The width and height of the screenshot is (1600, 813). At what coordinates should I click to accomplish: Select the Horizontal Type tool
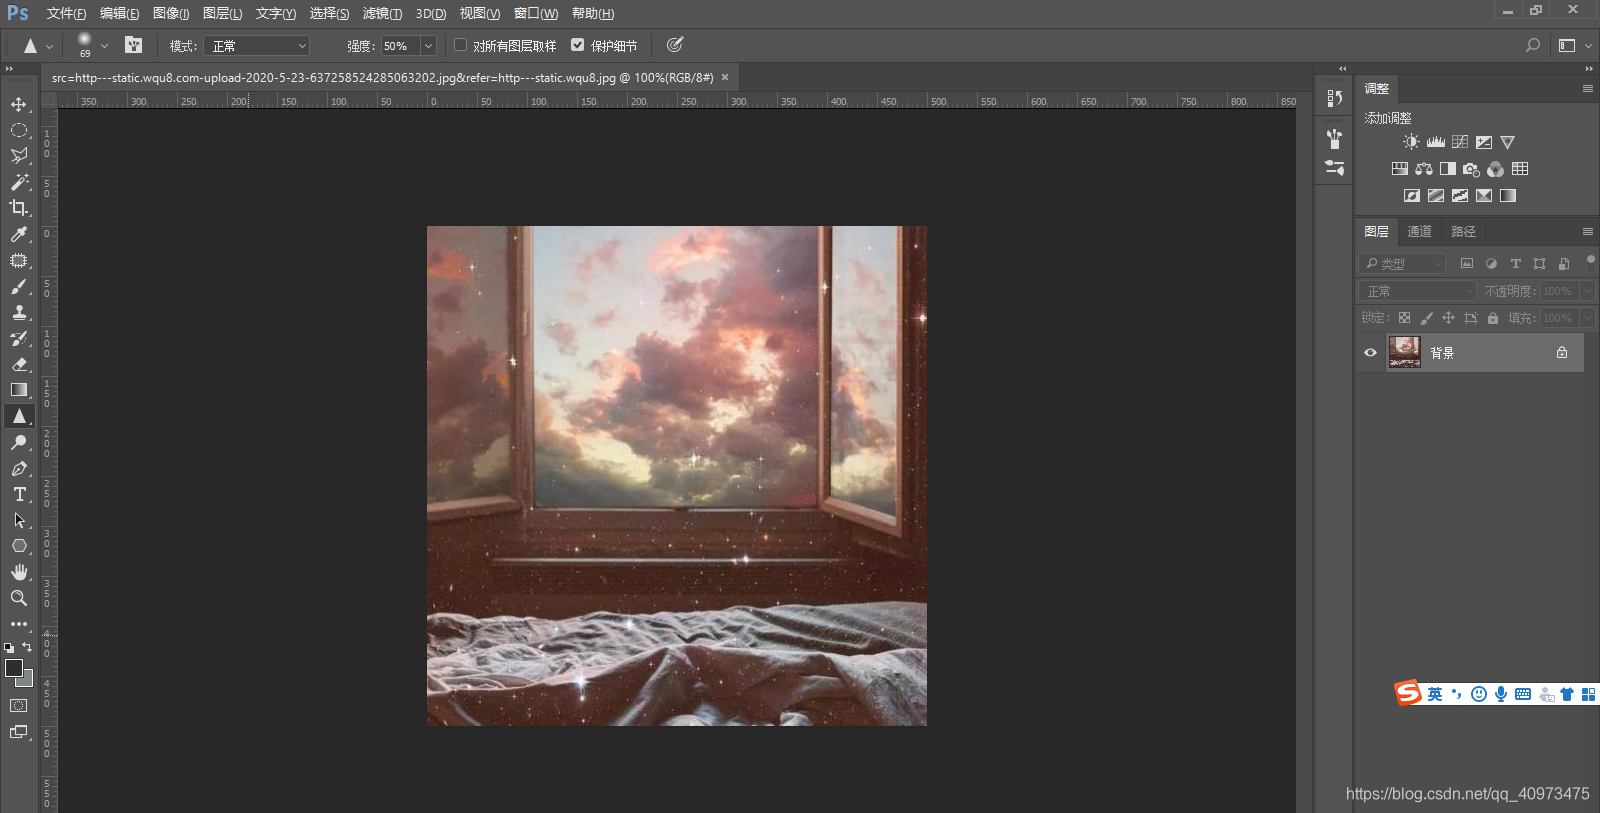(x=19, y=494)
